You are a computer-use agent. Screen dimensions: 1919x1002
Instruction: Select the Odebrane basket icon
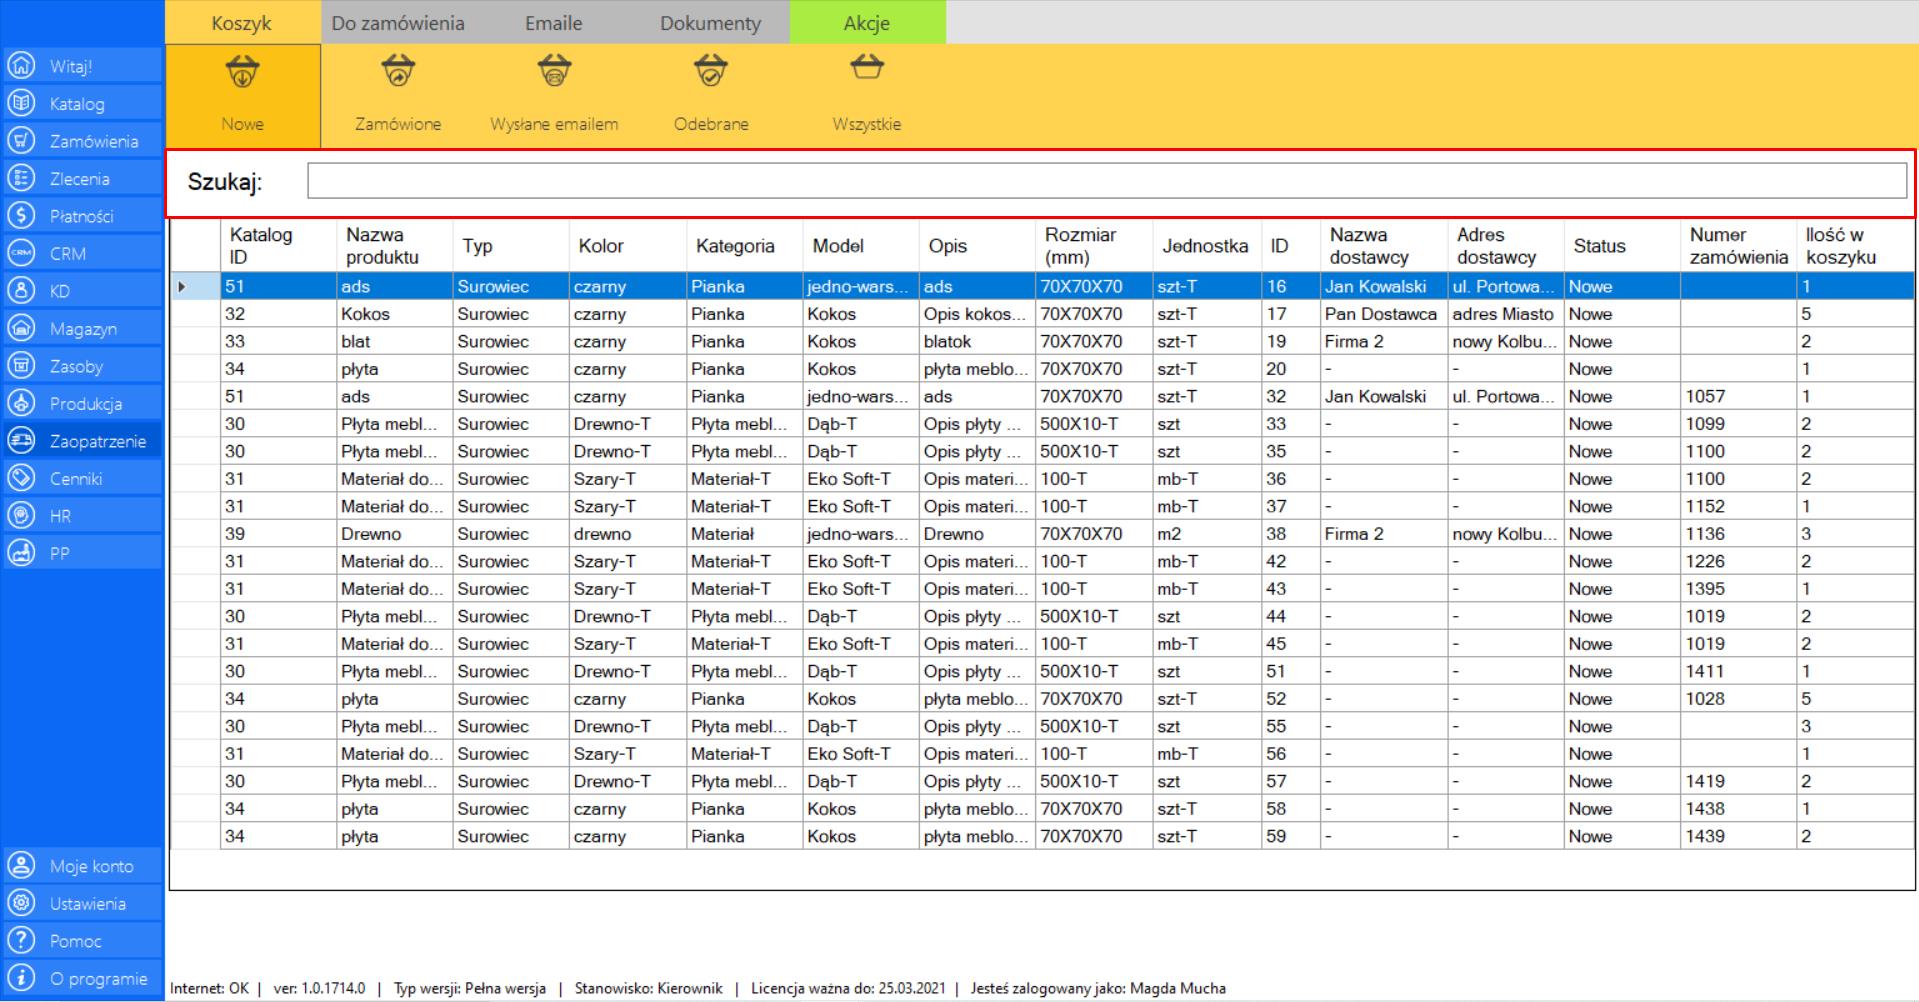click(711, 72)
